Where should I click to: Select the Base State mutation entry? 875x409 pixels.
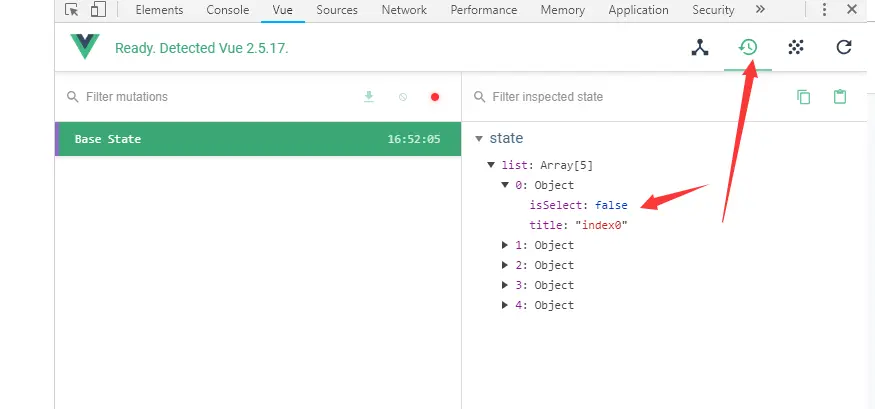(257, 139)
